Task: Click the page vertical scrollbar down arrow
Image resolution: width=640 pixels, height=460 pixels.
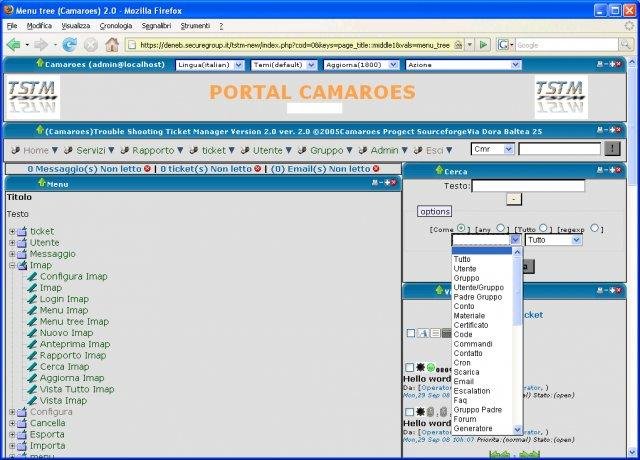Action: click(x=632, y=451)
